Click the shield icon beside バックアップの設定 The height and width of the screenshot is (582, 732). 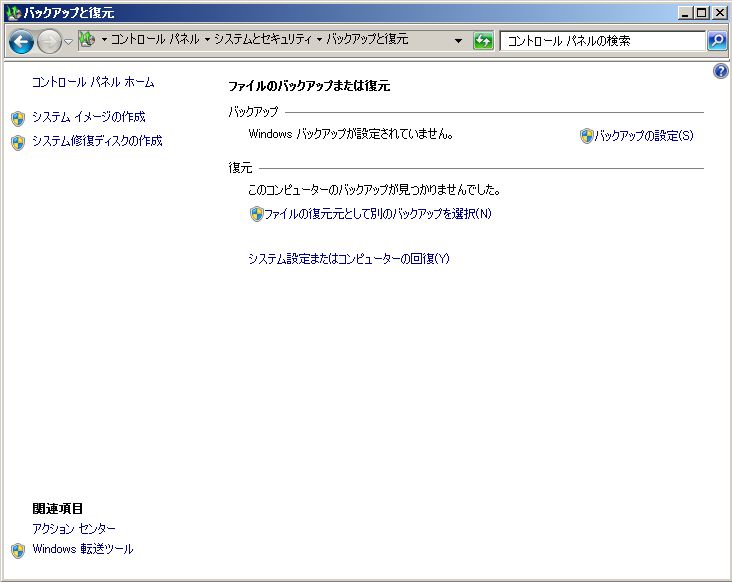tap(586, 136)
